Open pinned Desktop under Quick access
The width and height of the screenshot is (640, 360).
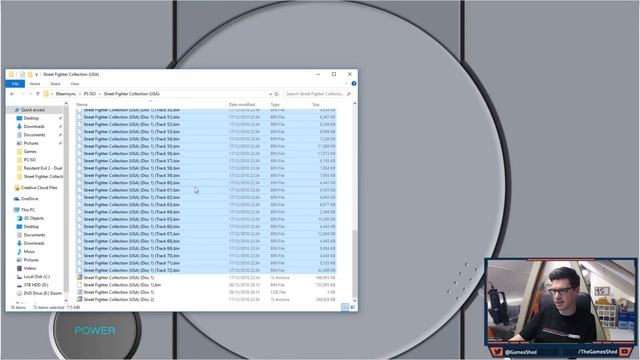click(x=31, y=118)
